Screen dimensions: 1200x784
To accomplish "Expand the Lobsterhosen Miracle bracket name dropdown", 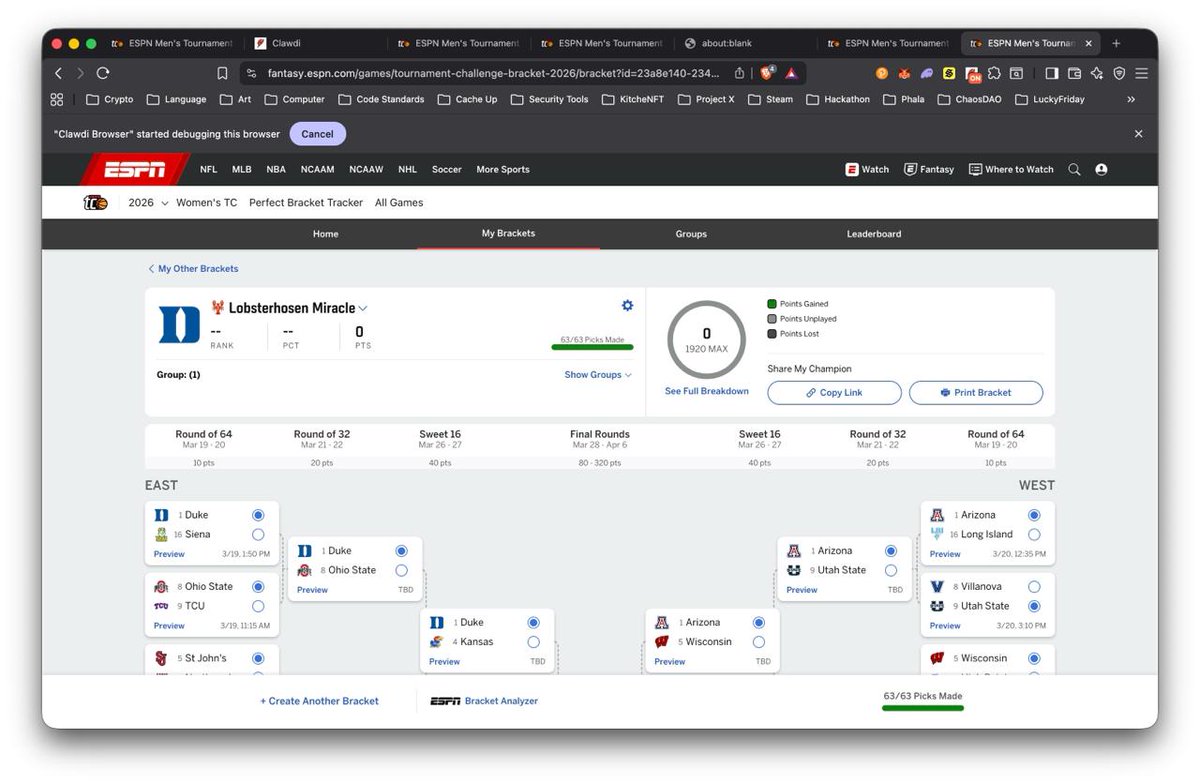I will [363, 308].
